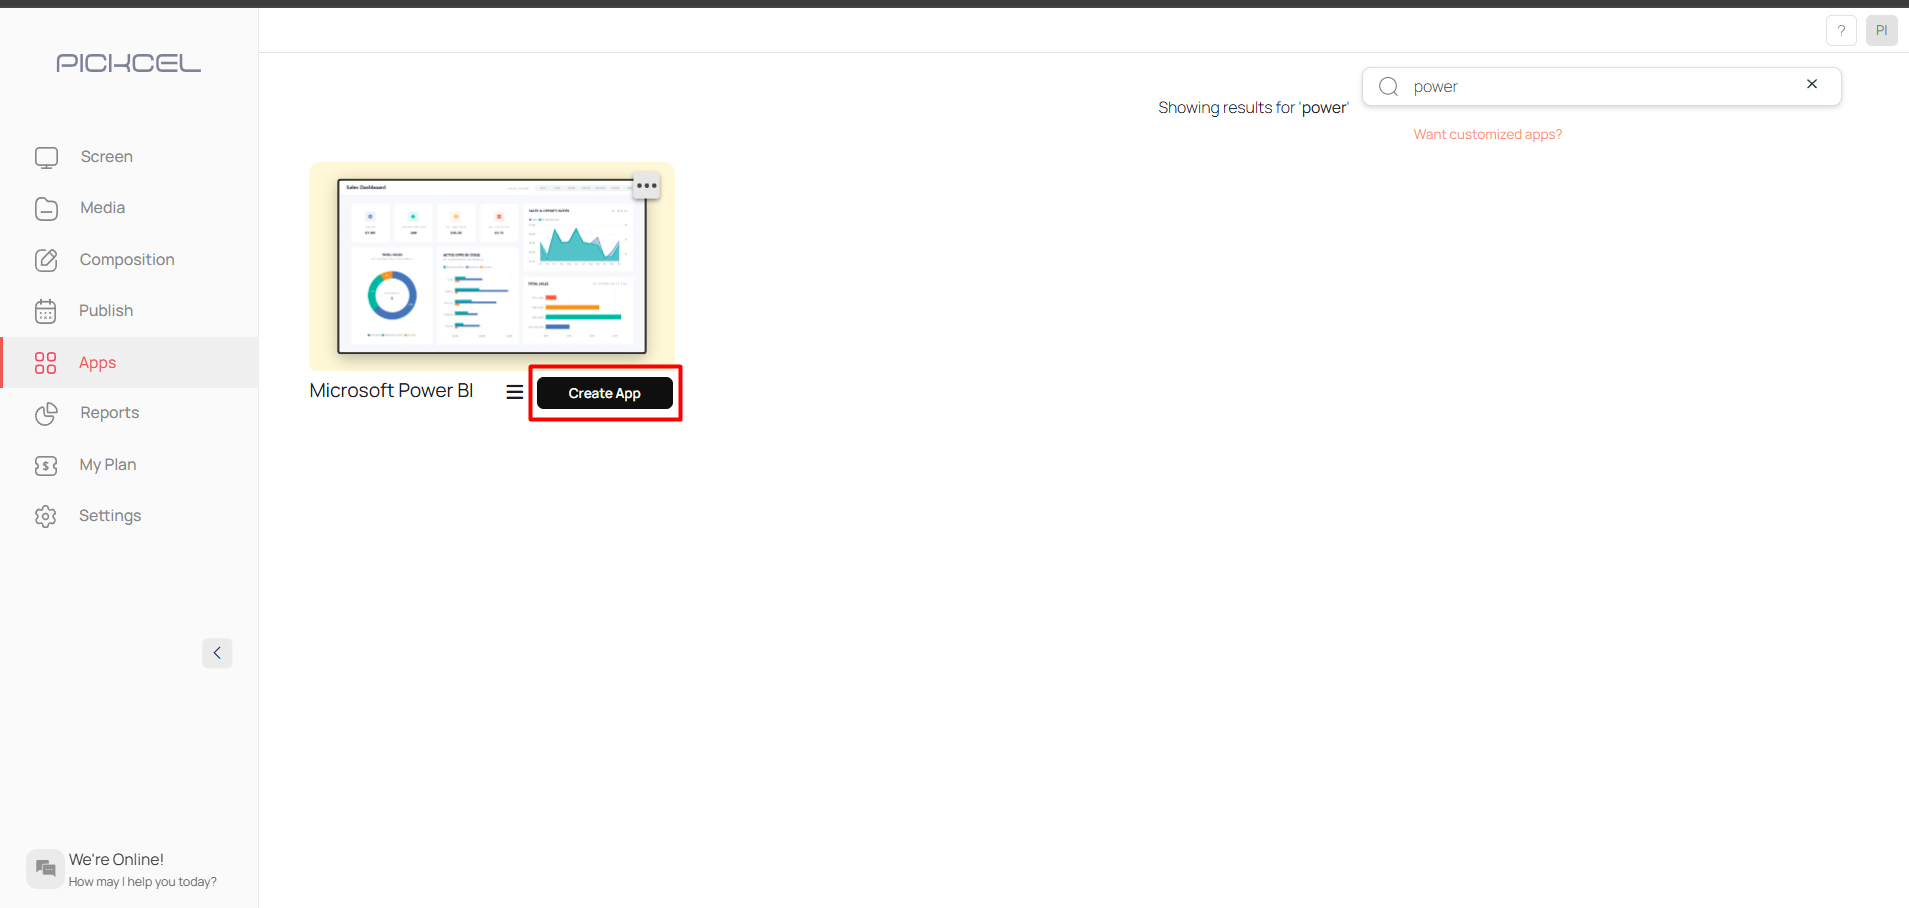1909x908 pixels.
Task: Click the Create App button
Action: coord(604,393)
